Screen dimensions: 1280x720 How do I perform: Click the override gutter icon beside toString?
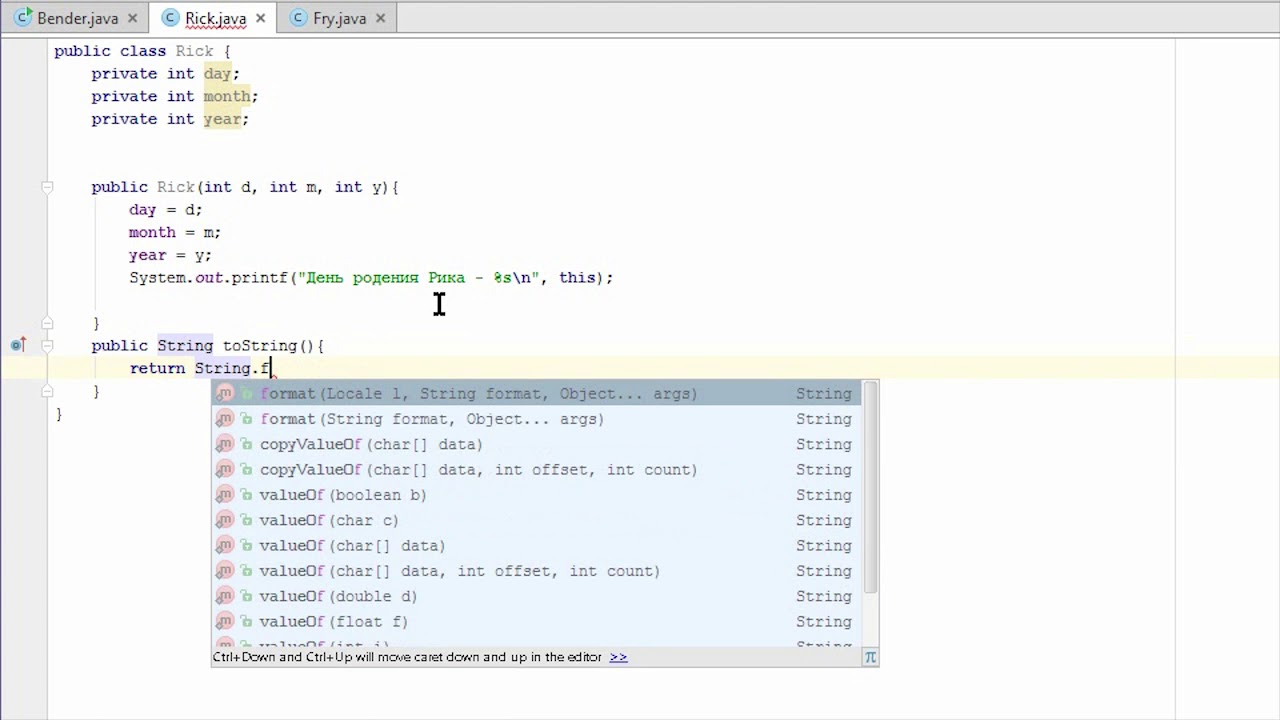(x=17, y=345)
